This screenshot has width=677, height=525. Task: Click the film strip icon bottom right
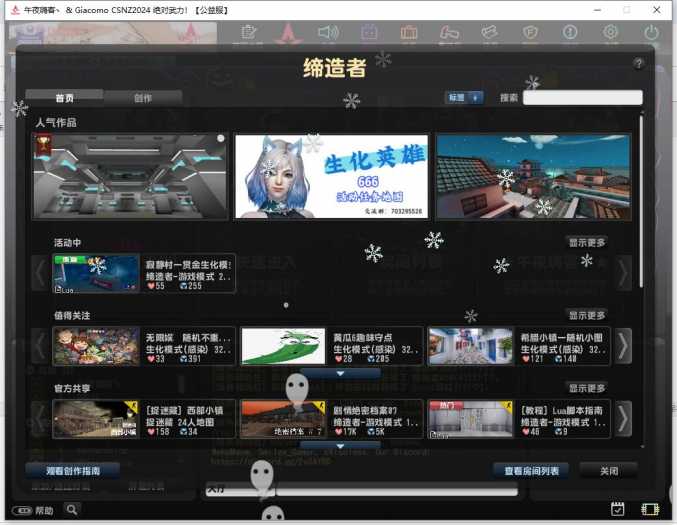coord(649,509)
